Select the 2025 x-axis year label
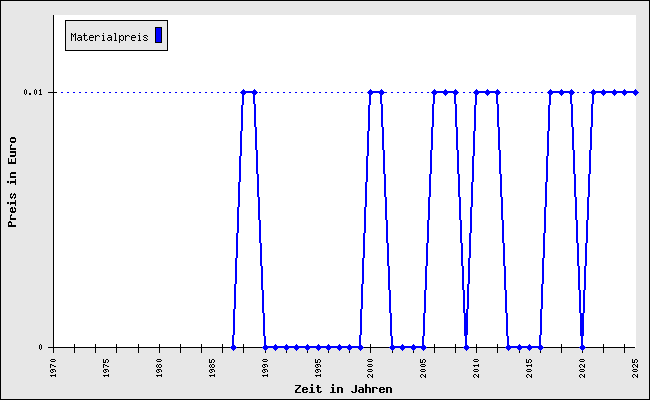This screenshot has height=400, width=650. (x=635, y=365)
